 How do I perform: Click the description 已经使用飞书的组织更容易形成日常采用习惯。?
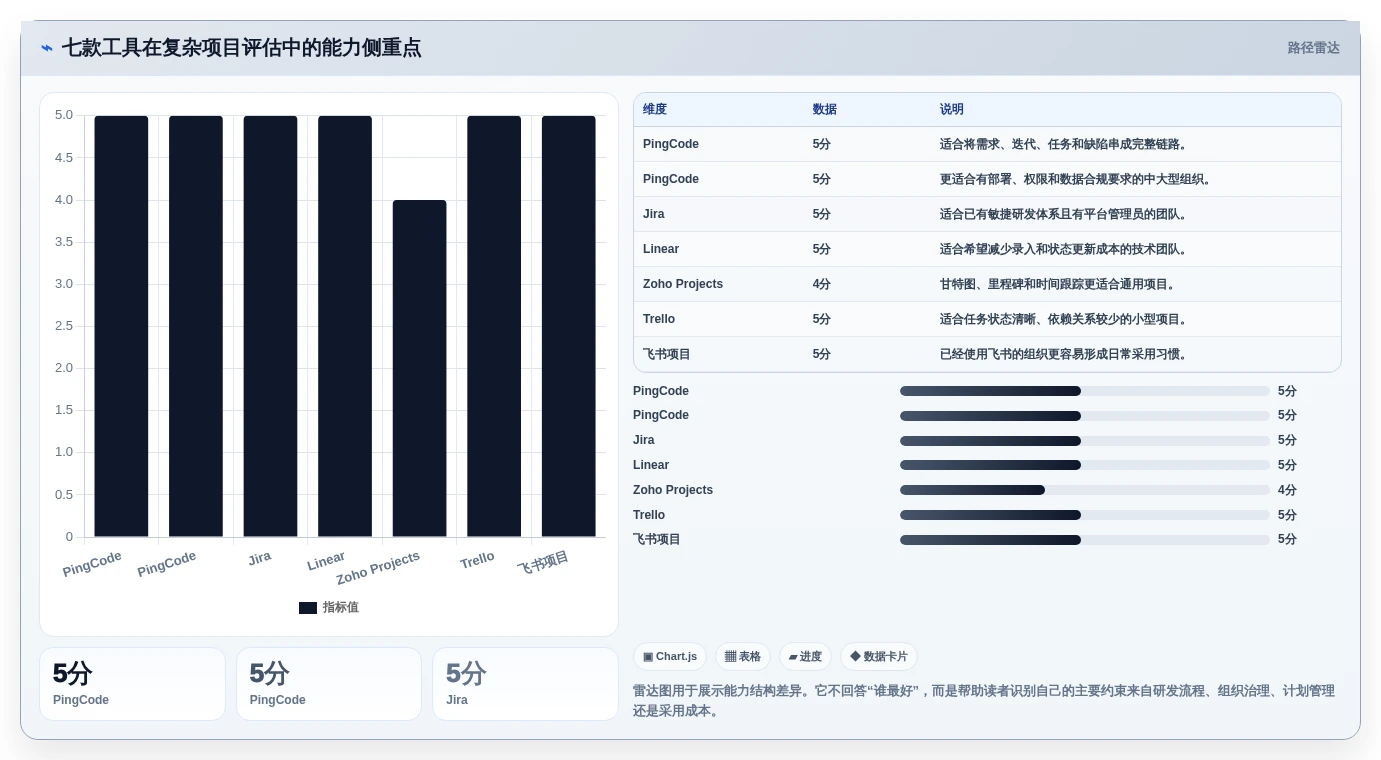[1065, 354]
